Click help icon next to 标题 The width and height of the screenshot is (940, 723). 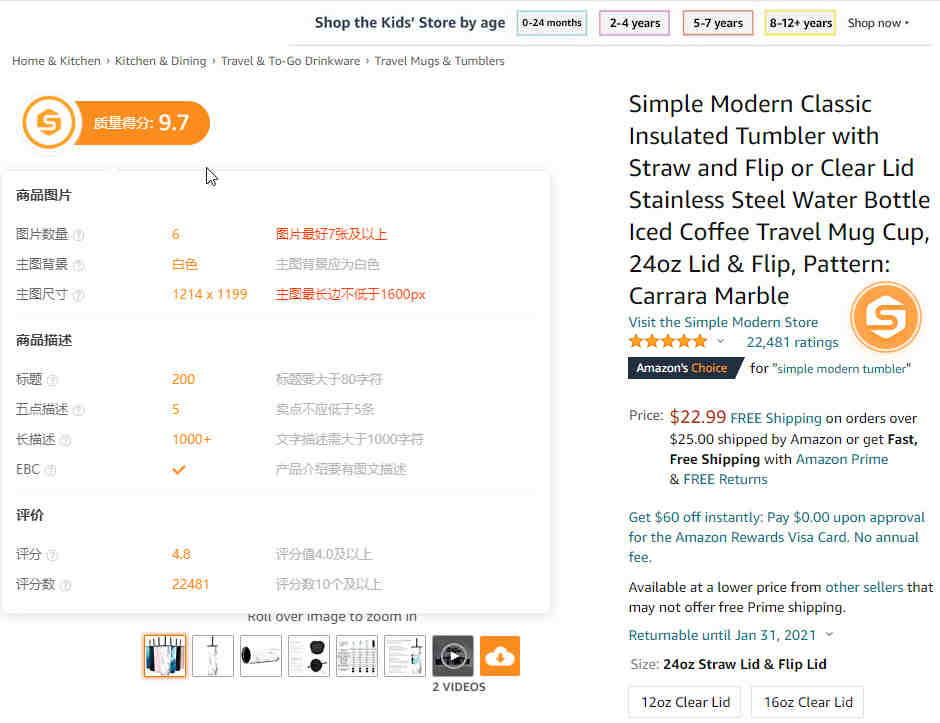pyautogui.click(x=52, y=380)
